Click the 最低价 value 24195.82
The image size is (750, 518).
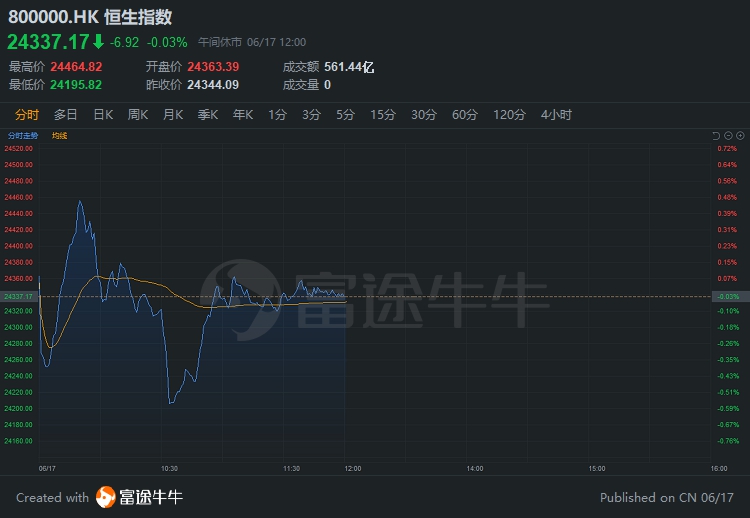click(x=76, y=85)
